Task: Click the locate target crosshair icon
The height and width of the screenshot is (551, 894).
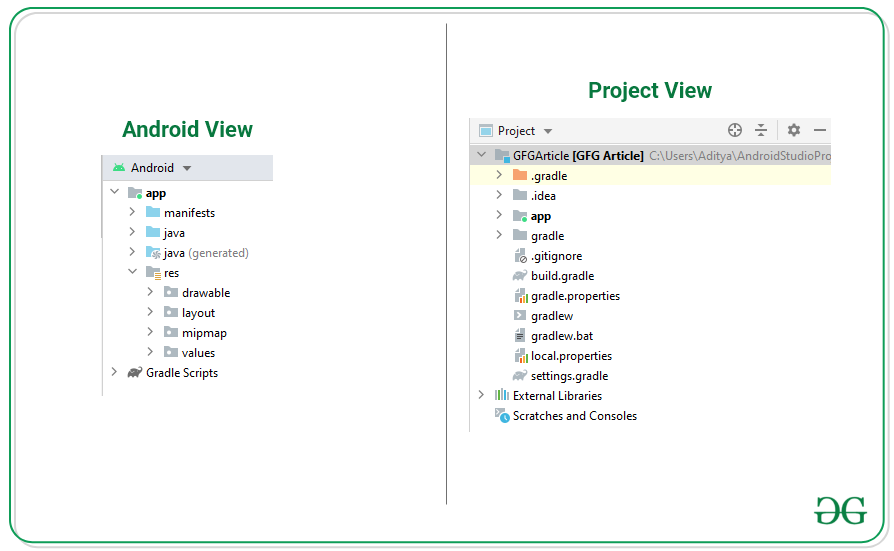Action: click(735, 130)
